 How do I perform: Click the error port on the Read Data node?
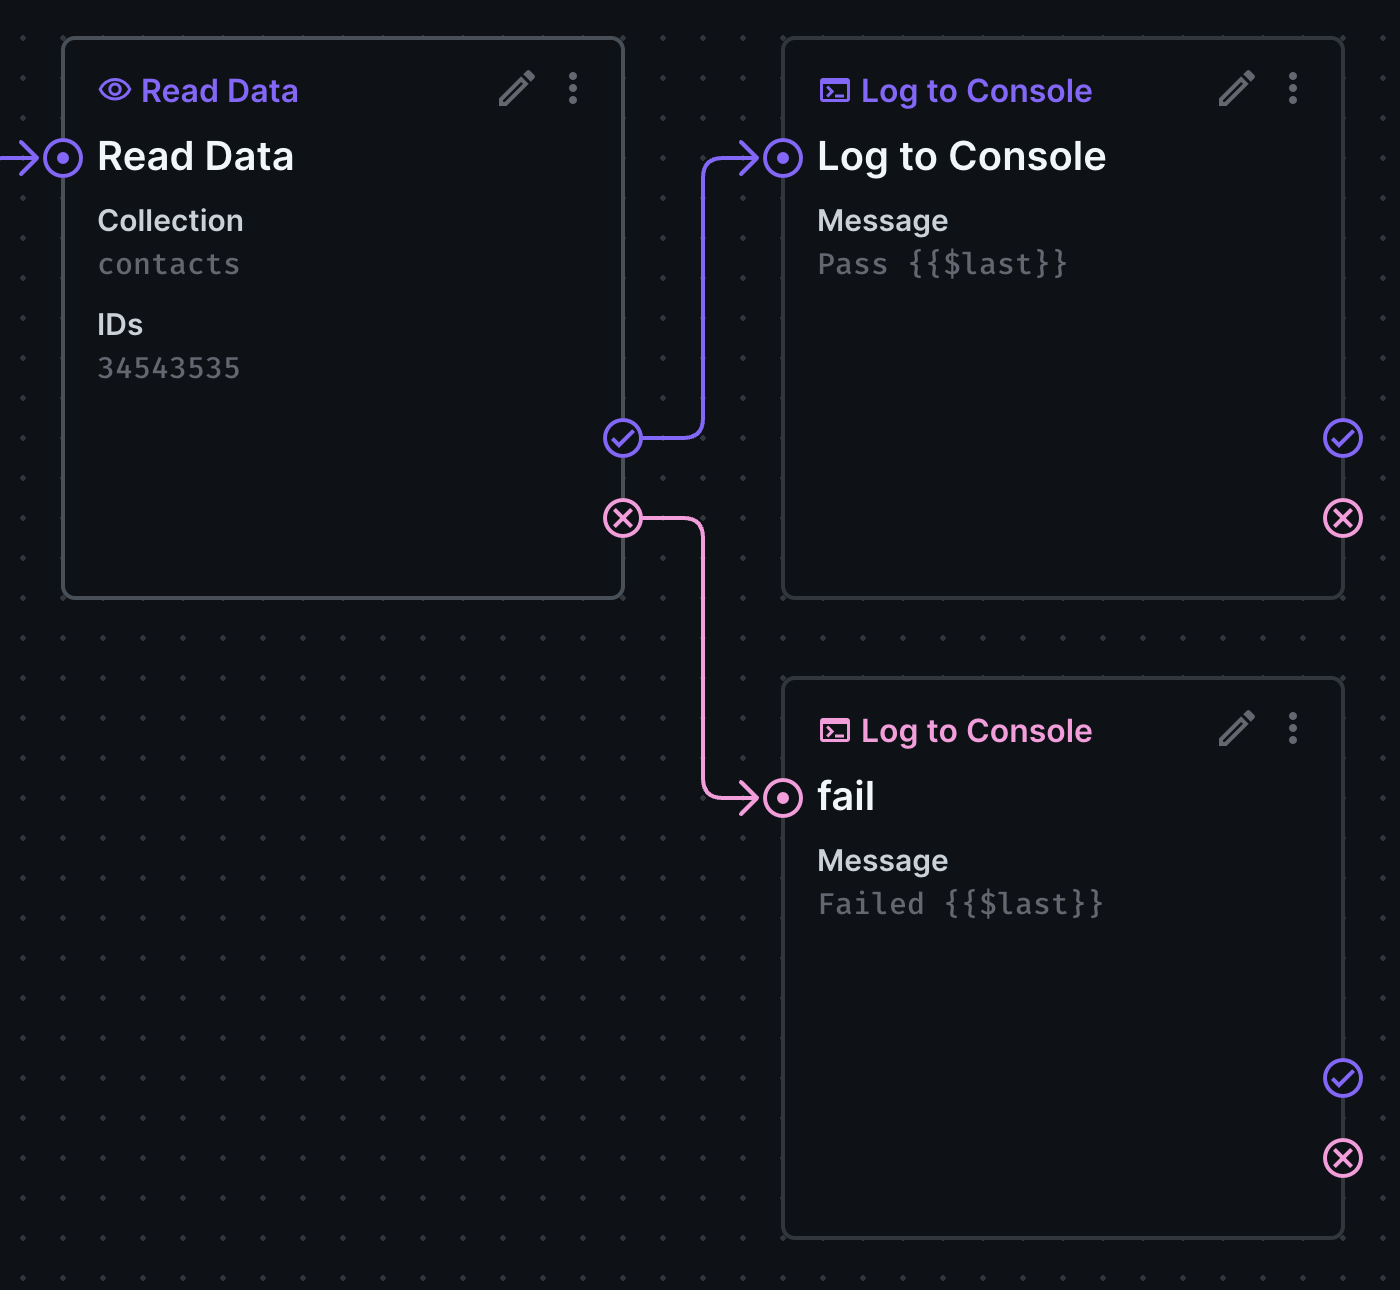tap(622, 518)
